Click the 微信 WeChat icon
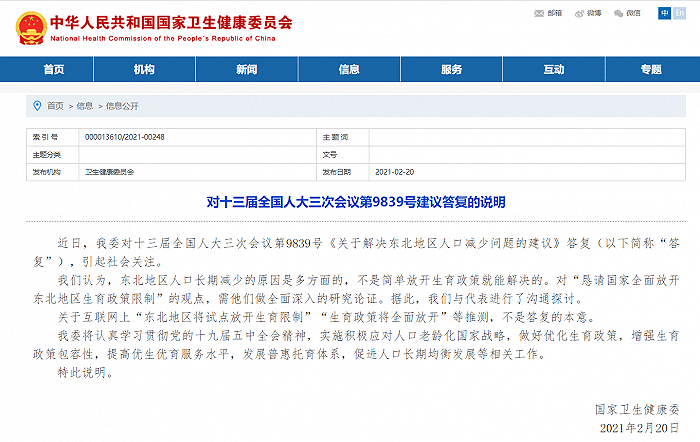 (621, 13)
